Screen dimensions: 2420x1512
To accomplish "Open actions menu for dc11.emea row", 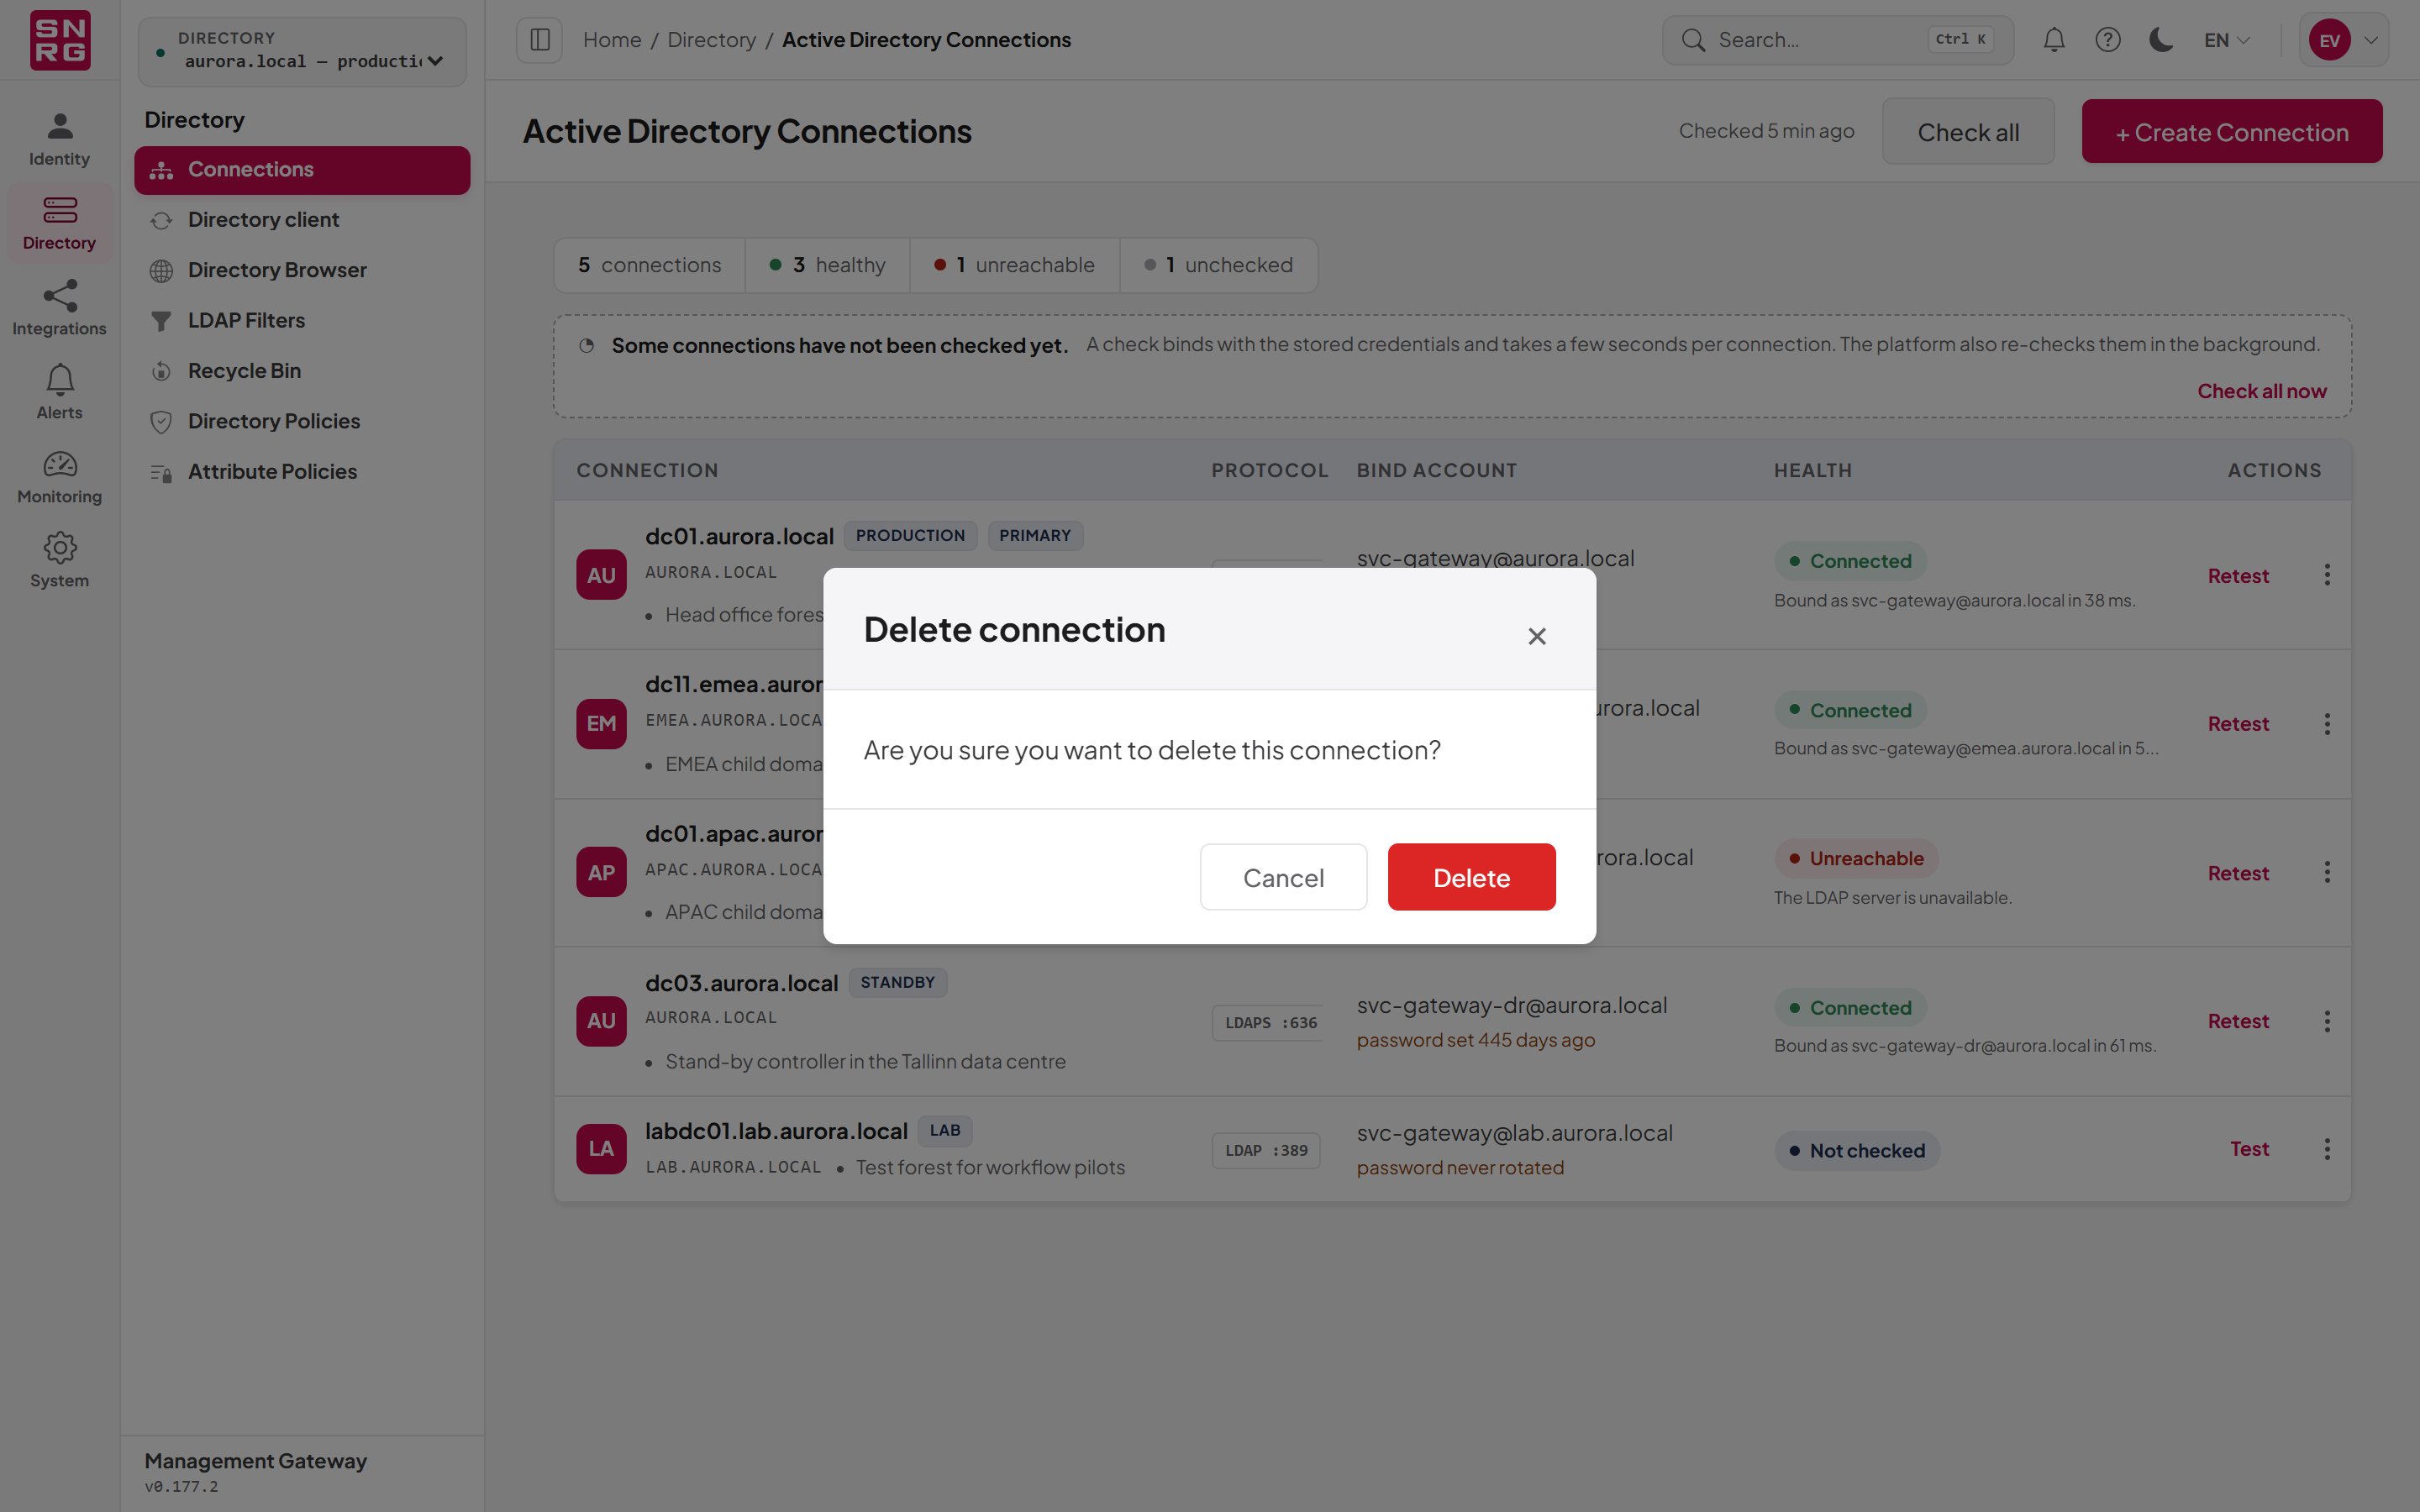I will pos(2327,724).
